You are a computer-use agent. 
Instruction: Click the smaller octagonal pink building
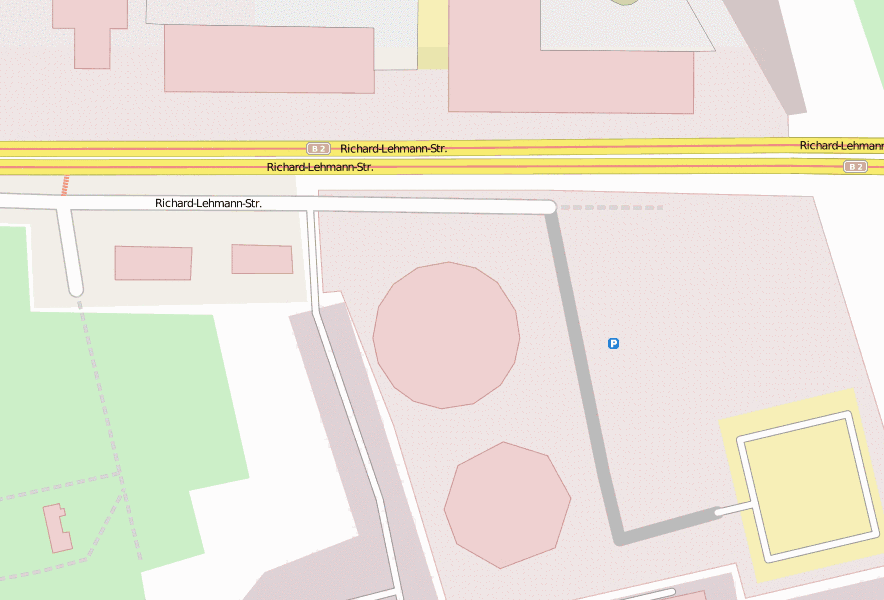tap(507, 505)
